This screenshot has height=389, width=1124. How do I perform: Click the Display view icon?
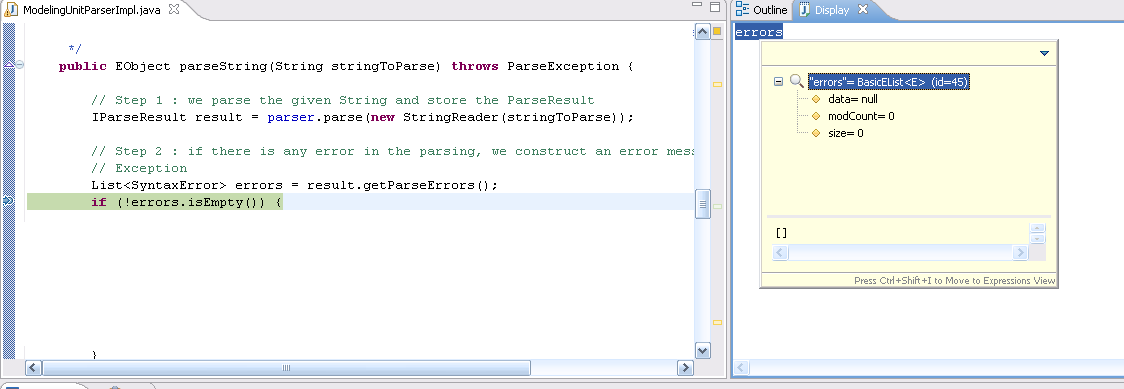804,10
